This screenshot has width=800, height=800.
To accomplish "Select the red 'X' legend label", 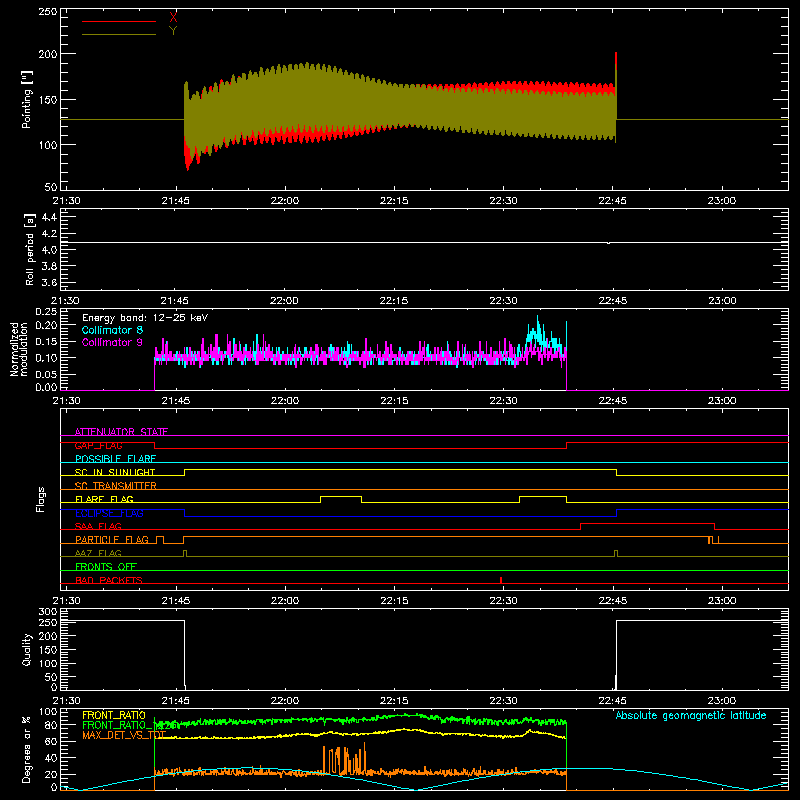I will point(173,18).
